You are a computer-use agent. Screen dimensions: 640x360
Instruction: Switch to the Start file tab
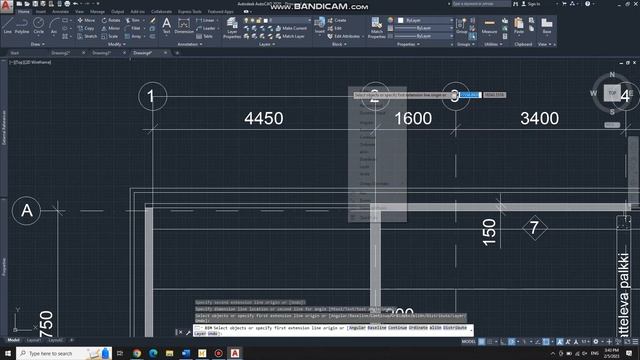(x=15, y=53)
